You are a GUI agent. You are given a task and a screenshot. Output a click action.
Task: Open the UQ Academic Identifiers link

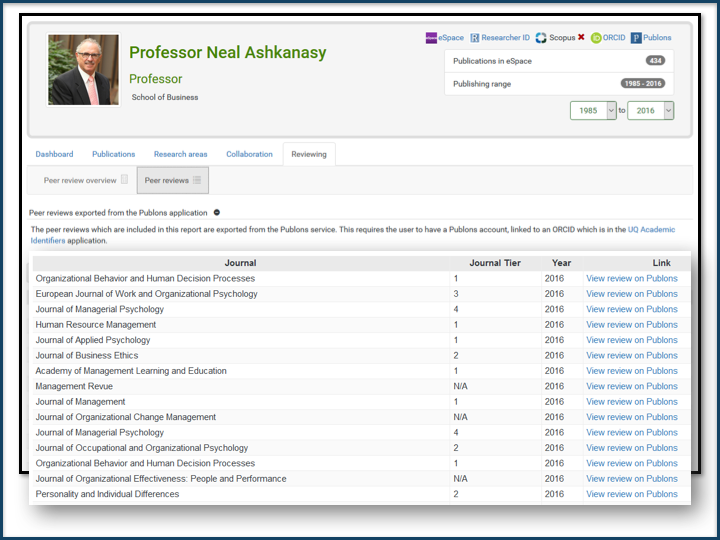[651, 230]
